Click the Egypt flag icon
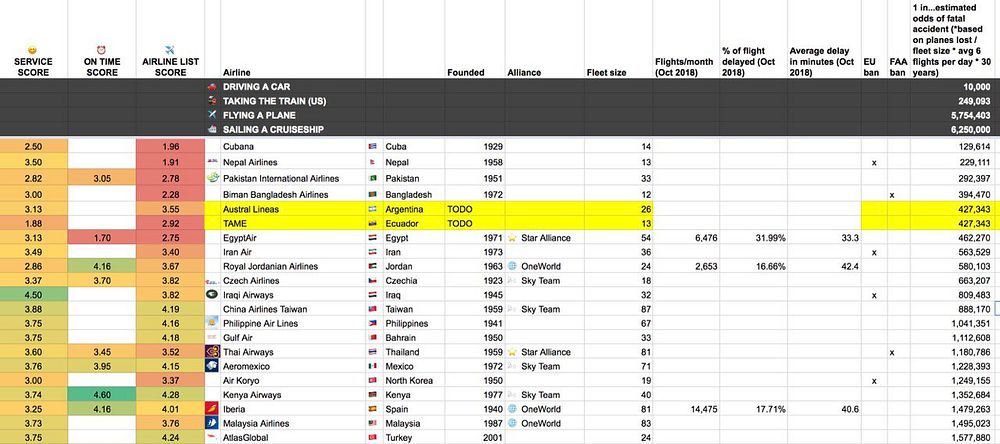Image resolution: width=1000 pixels, height=444 pixels. [373, 238]
